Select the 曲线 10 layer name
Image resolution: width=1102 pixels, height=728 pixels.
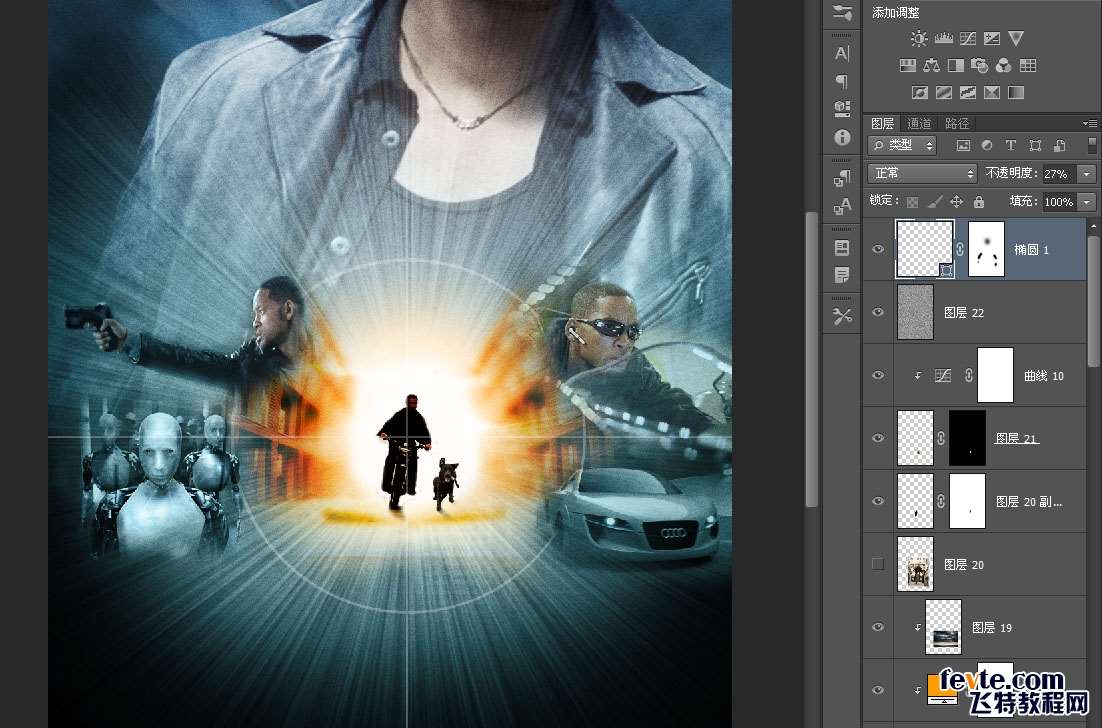coord(1044,376)
